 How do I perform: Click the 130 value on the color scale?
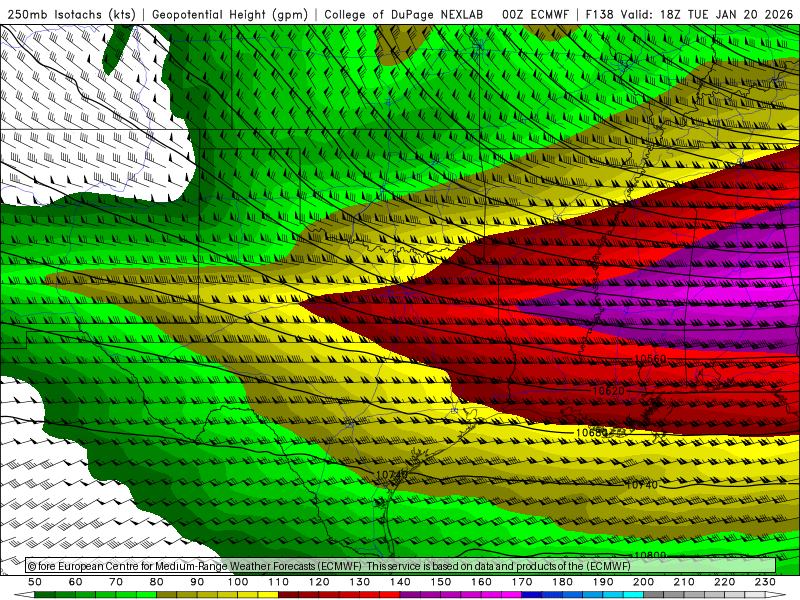click(360, 582)
